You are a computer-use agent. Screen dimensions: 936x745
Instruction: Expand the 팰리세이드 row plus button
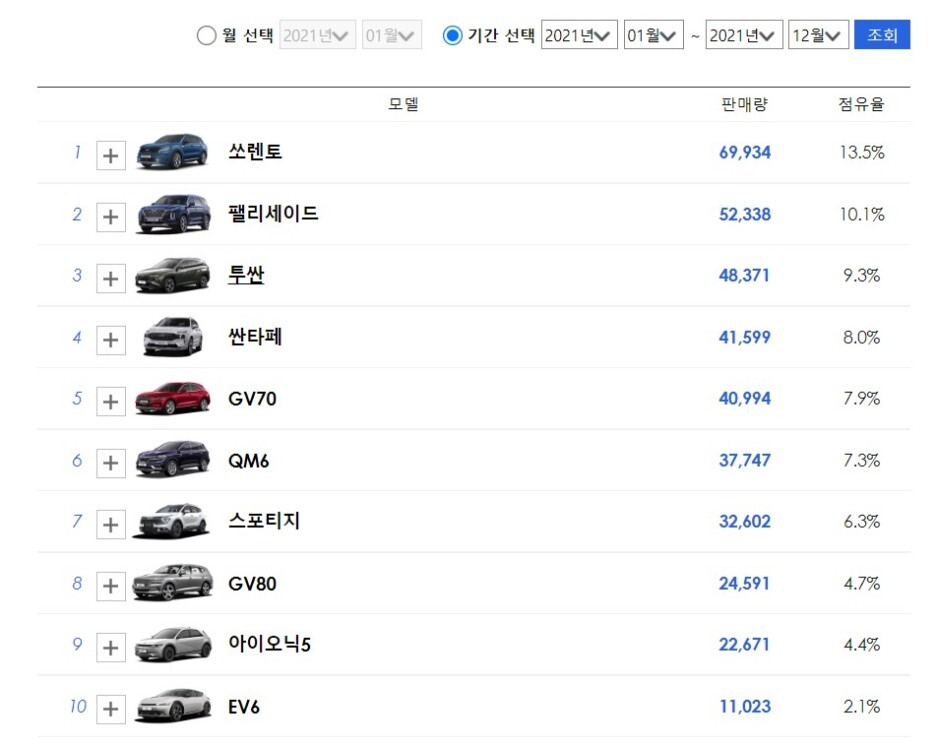pyautogui.click(x=111, y=217)
